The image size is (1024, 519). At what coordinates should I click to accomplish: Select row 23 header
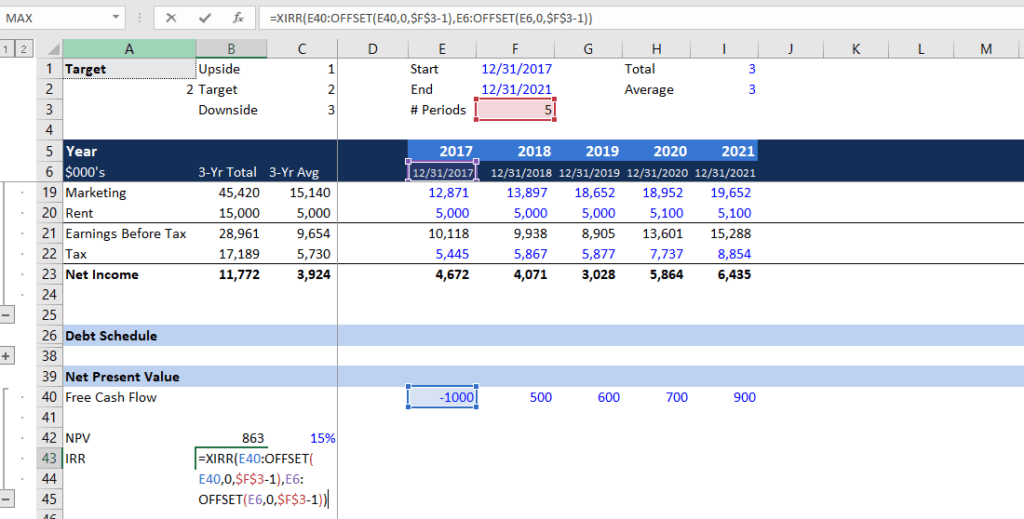49,274
